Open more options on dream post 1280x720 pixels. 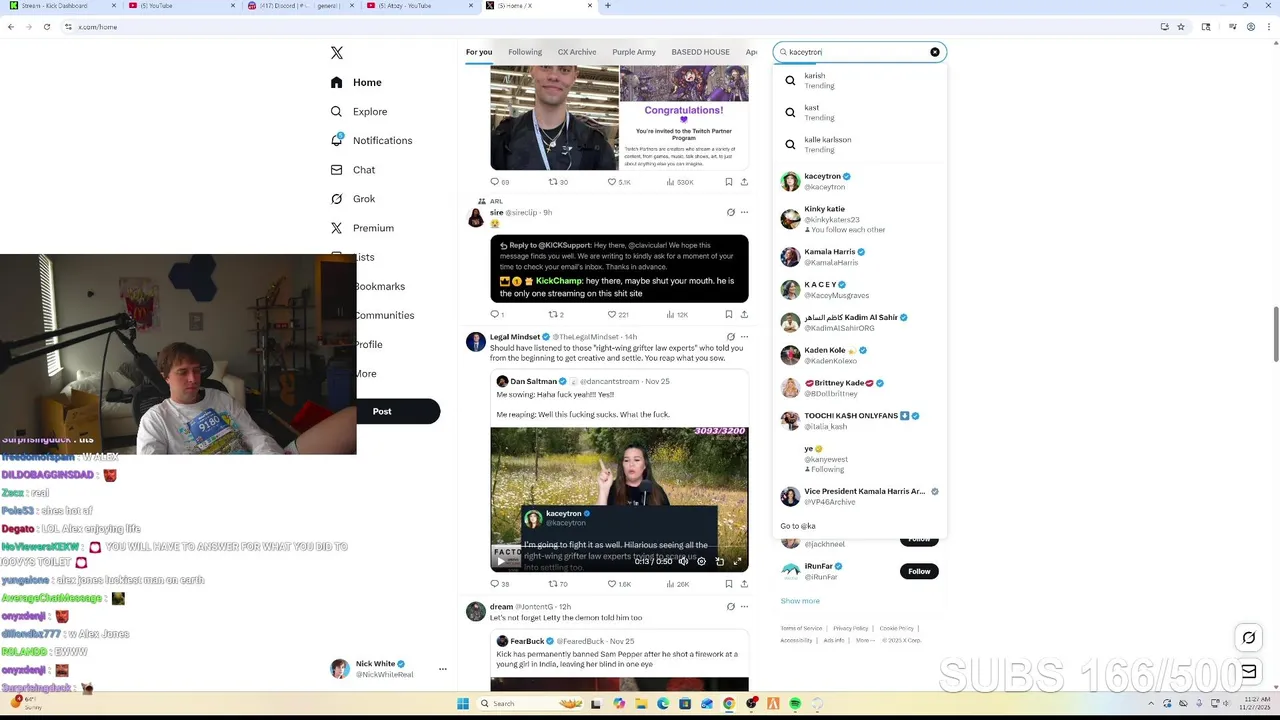[x=744, y=606]
